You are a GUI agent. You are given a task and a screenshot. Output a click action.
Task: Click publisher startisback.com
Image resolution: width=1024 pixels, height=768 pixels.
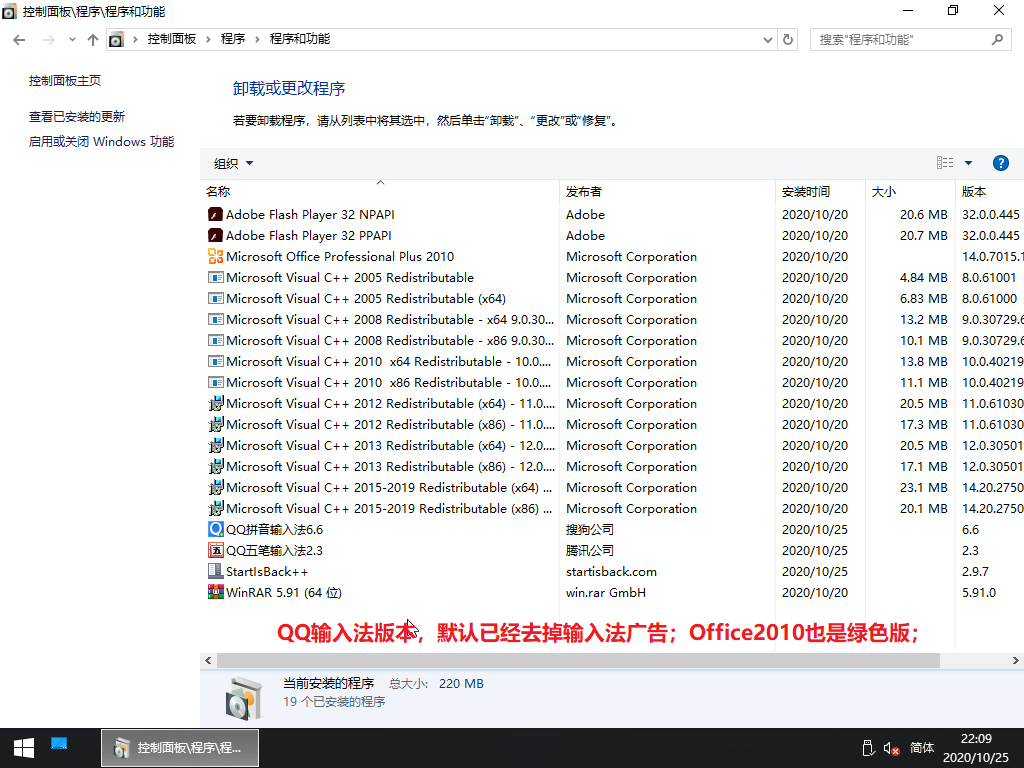(x=611, y=571)
